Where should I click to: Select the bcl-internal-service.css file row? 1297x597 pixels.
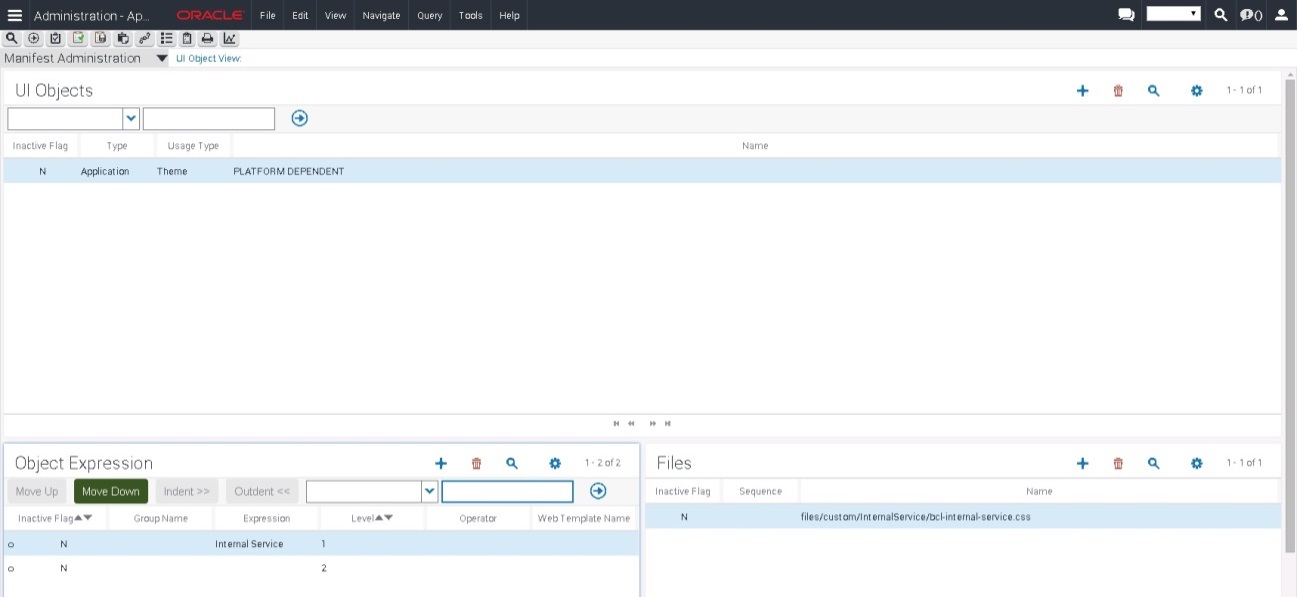(x=963, y=517)
